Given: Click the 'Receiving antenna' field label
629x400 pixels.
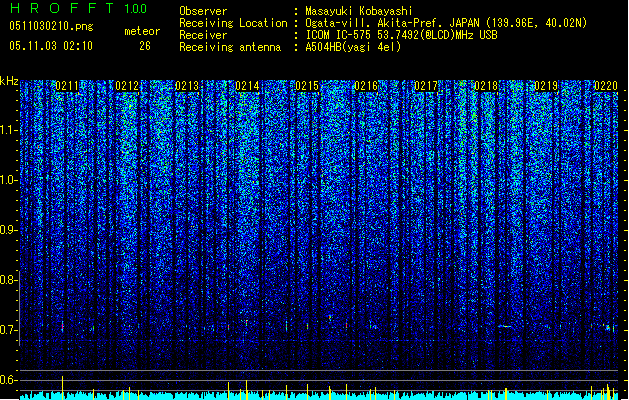Looking at the screenshot, I should pos(230,47).
